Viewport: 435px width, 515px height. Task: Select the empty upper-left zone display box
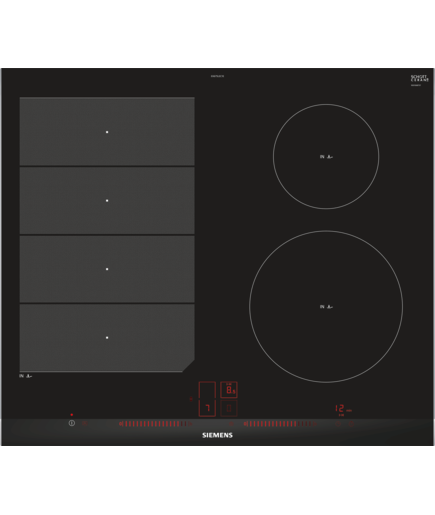[x=207, y=390]
